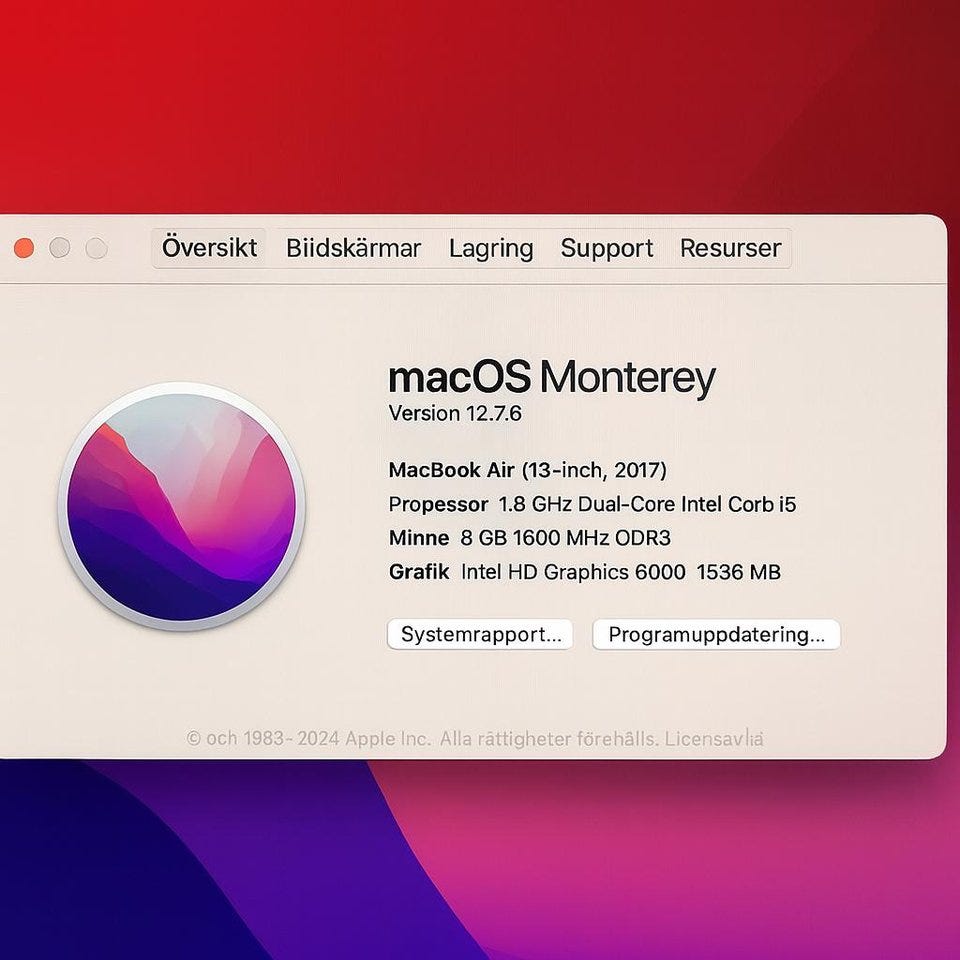
Task: Go to the Support tab
Action: (607, 248)
